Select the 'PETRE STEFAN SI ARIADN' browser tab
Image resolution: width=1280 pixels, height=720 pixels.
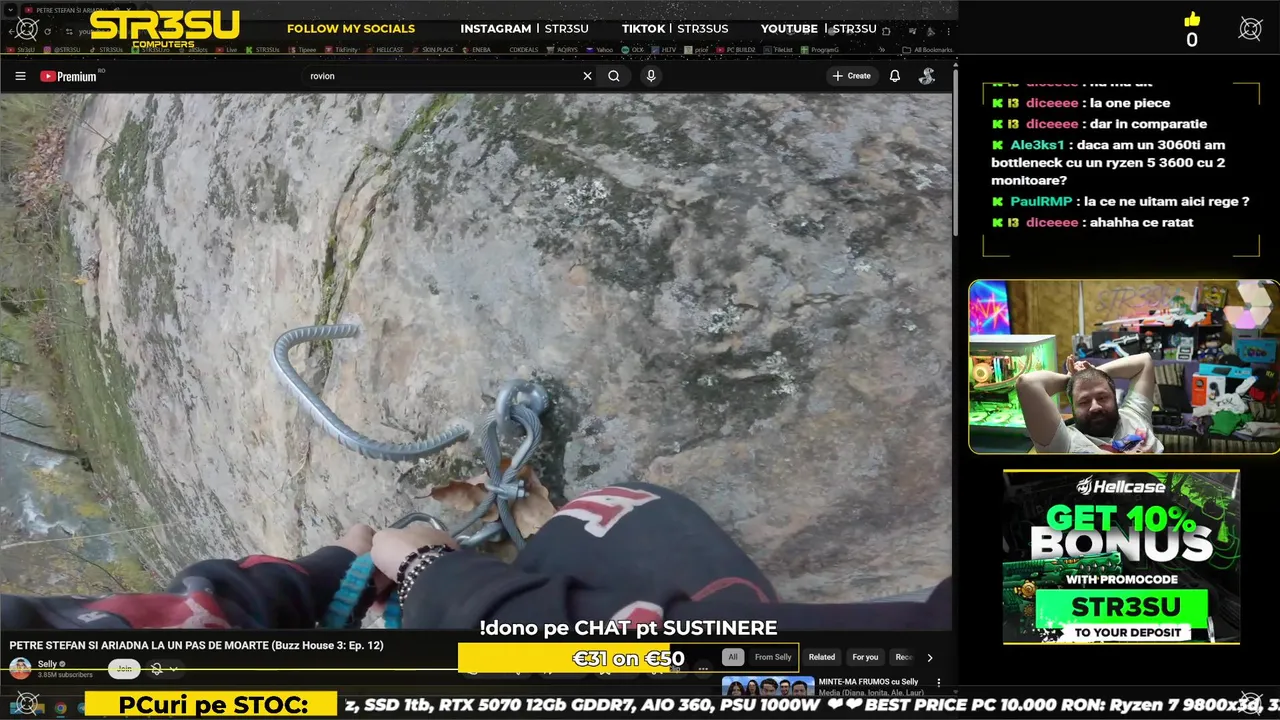tap(75, 10)
